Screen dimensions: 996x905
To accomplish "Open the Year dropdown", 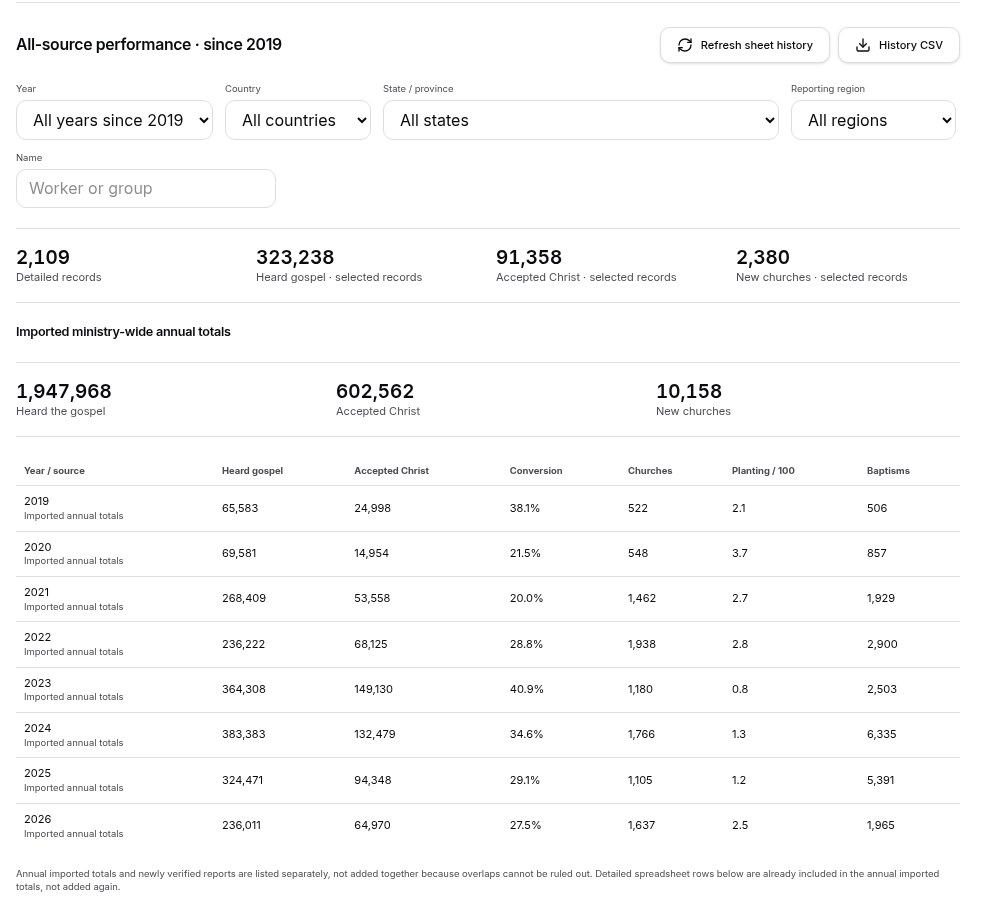I will (114, 120).
